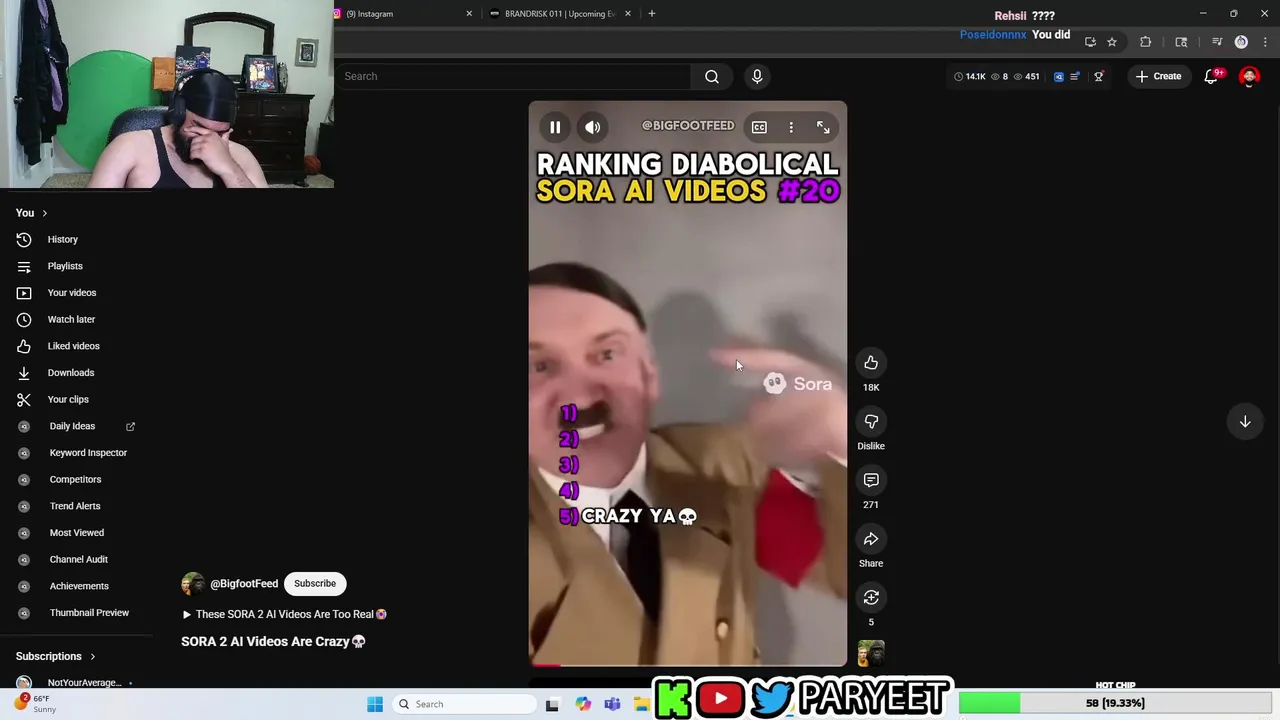Open the vidIQ list icon in header

1075,76
